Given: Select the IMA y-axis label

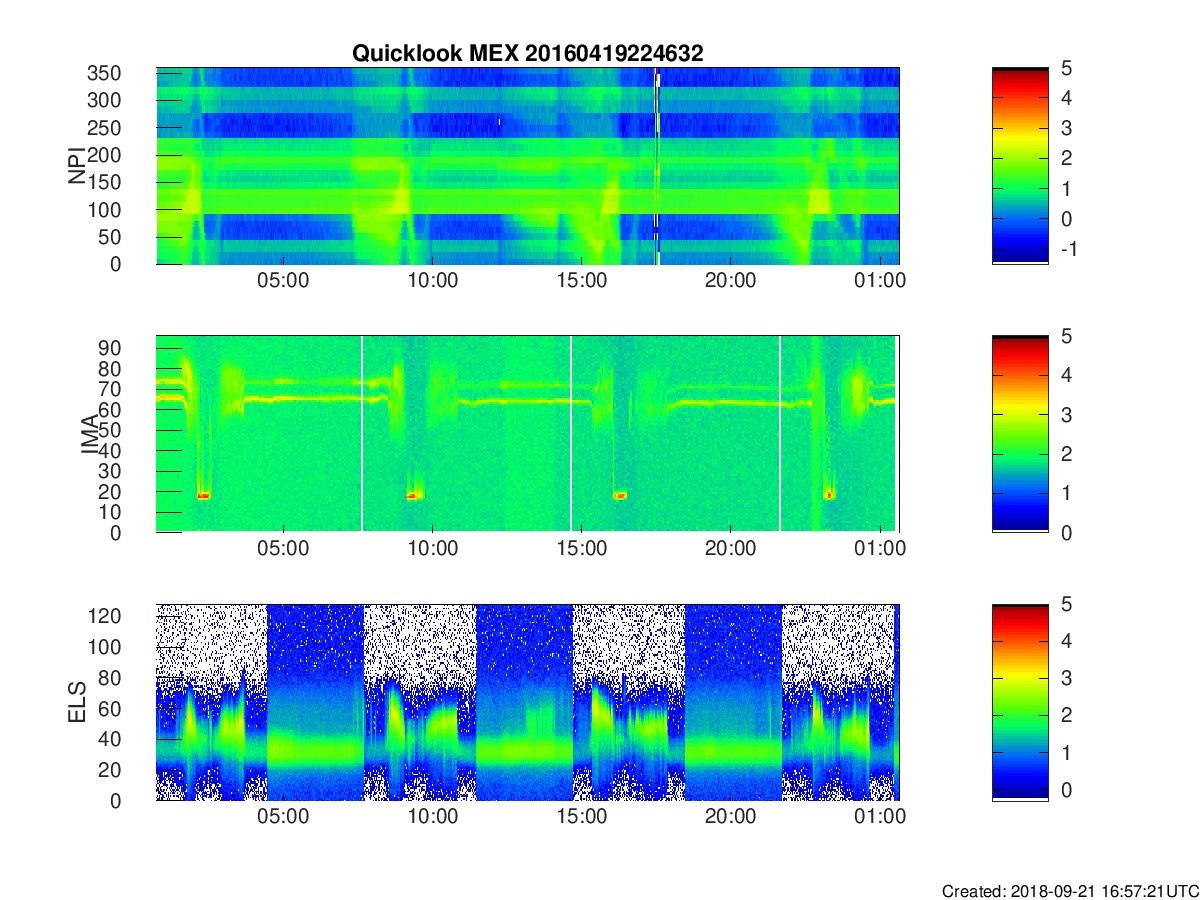Looking at the screenshot, I should click(x=90, y=434).
